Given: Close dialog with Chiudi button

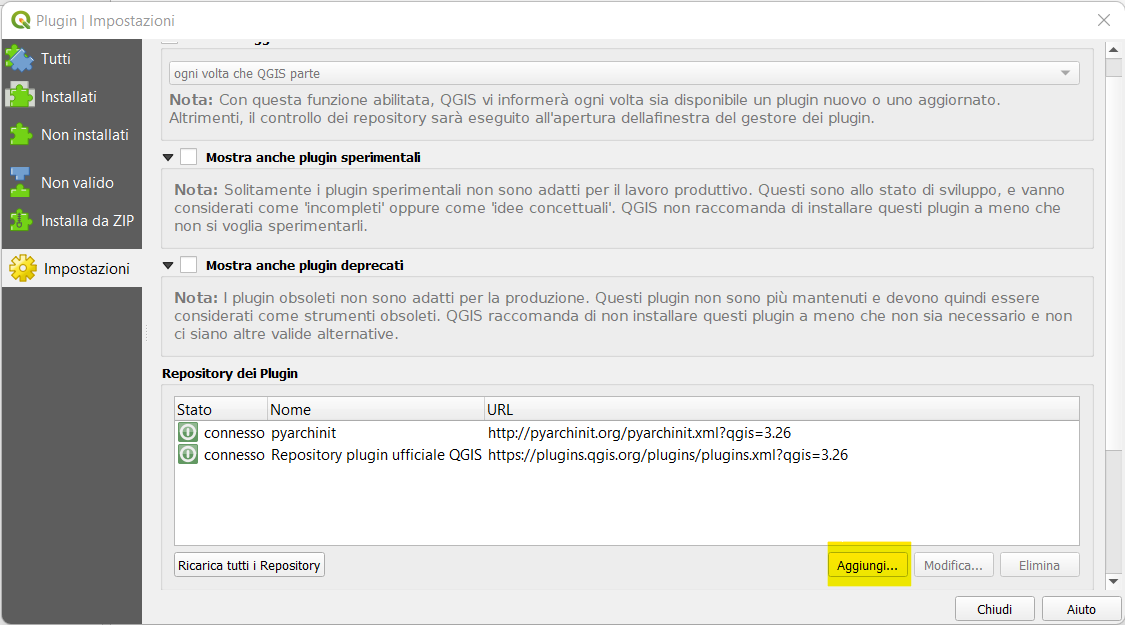Looking at the screenshot, I should [x=994, y=608].
